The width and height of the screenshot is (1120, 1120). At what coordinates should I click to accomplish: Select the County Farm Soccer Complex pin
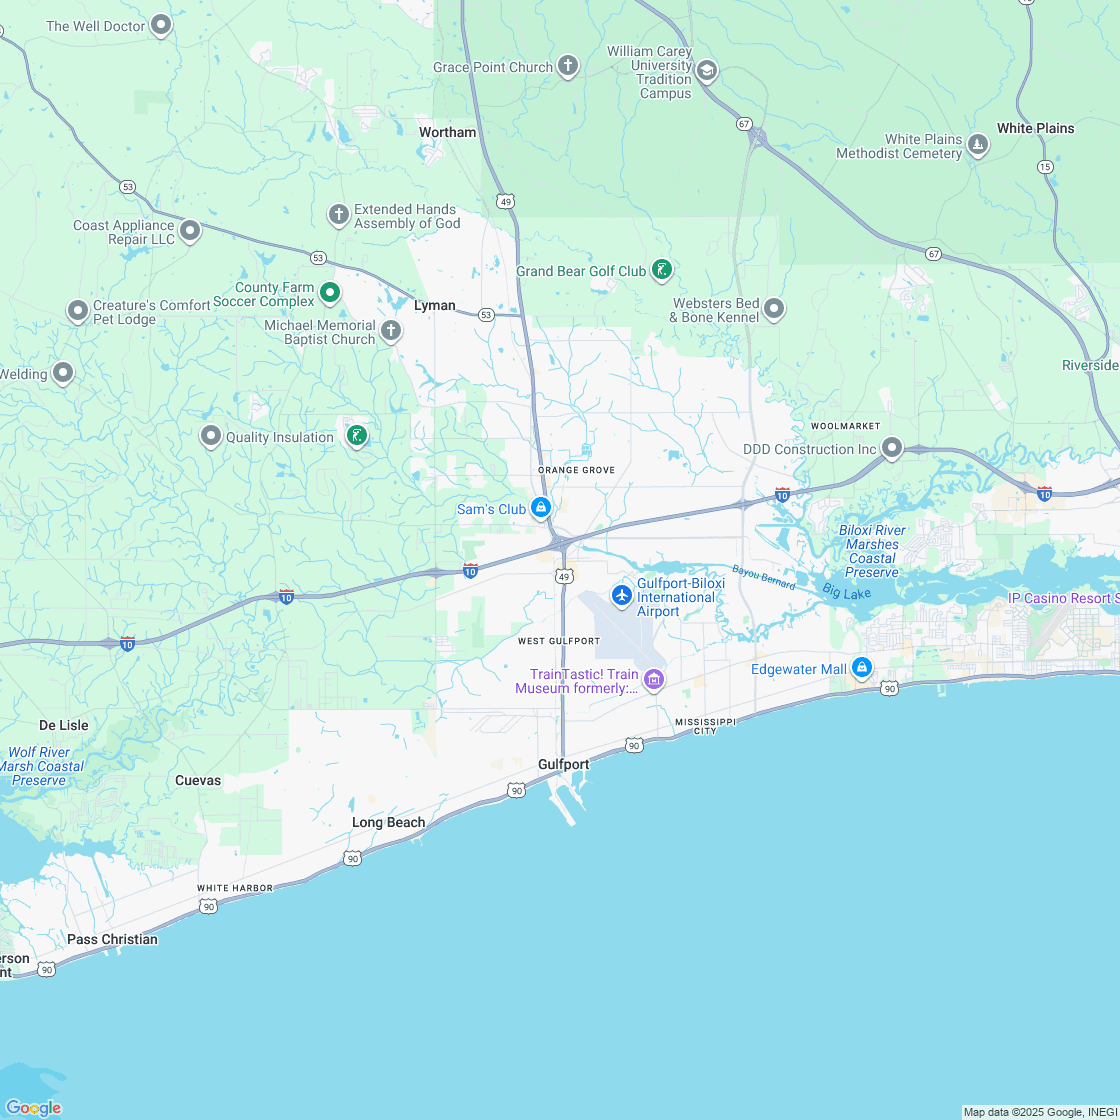[x=331, y=292]
